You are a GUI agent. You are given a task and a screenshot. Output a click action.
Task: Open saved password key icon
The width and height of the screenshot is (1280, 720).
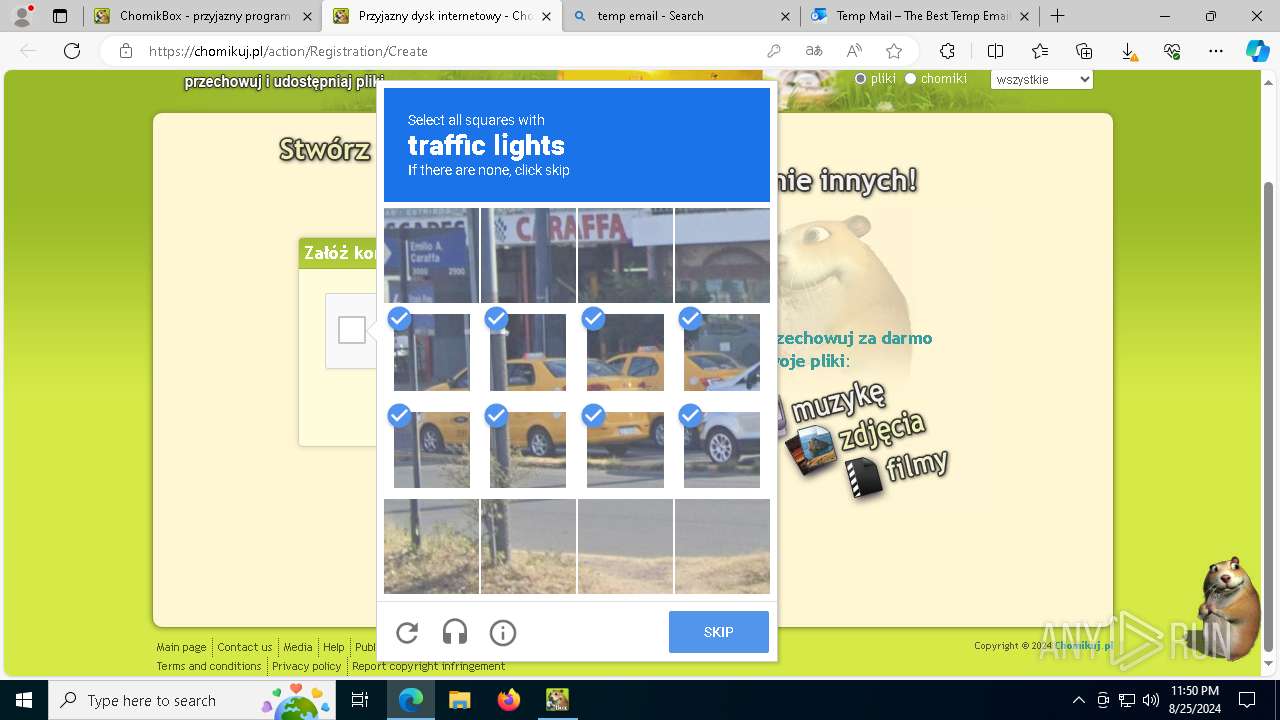pos(774,51)
